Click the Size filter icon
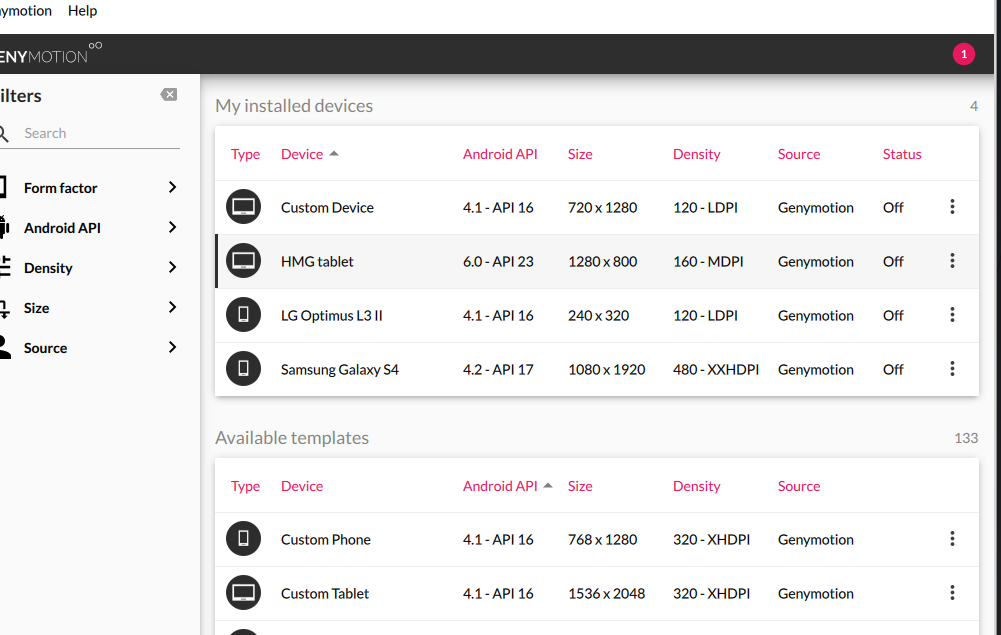Viewport: 1001px width, 635px height. click(4, 309)
